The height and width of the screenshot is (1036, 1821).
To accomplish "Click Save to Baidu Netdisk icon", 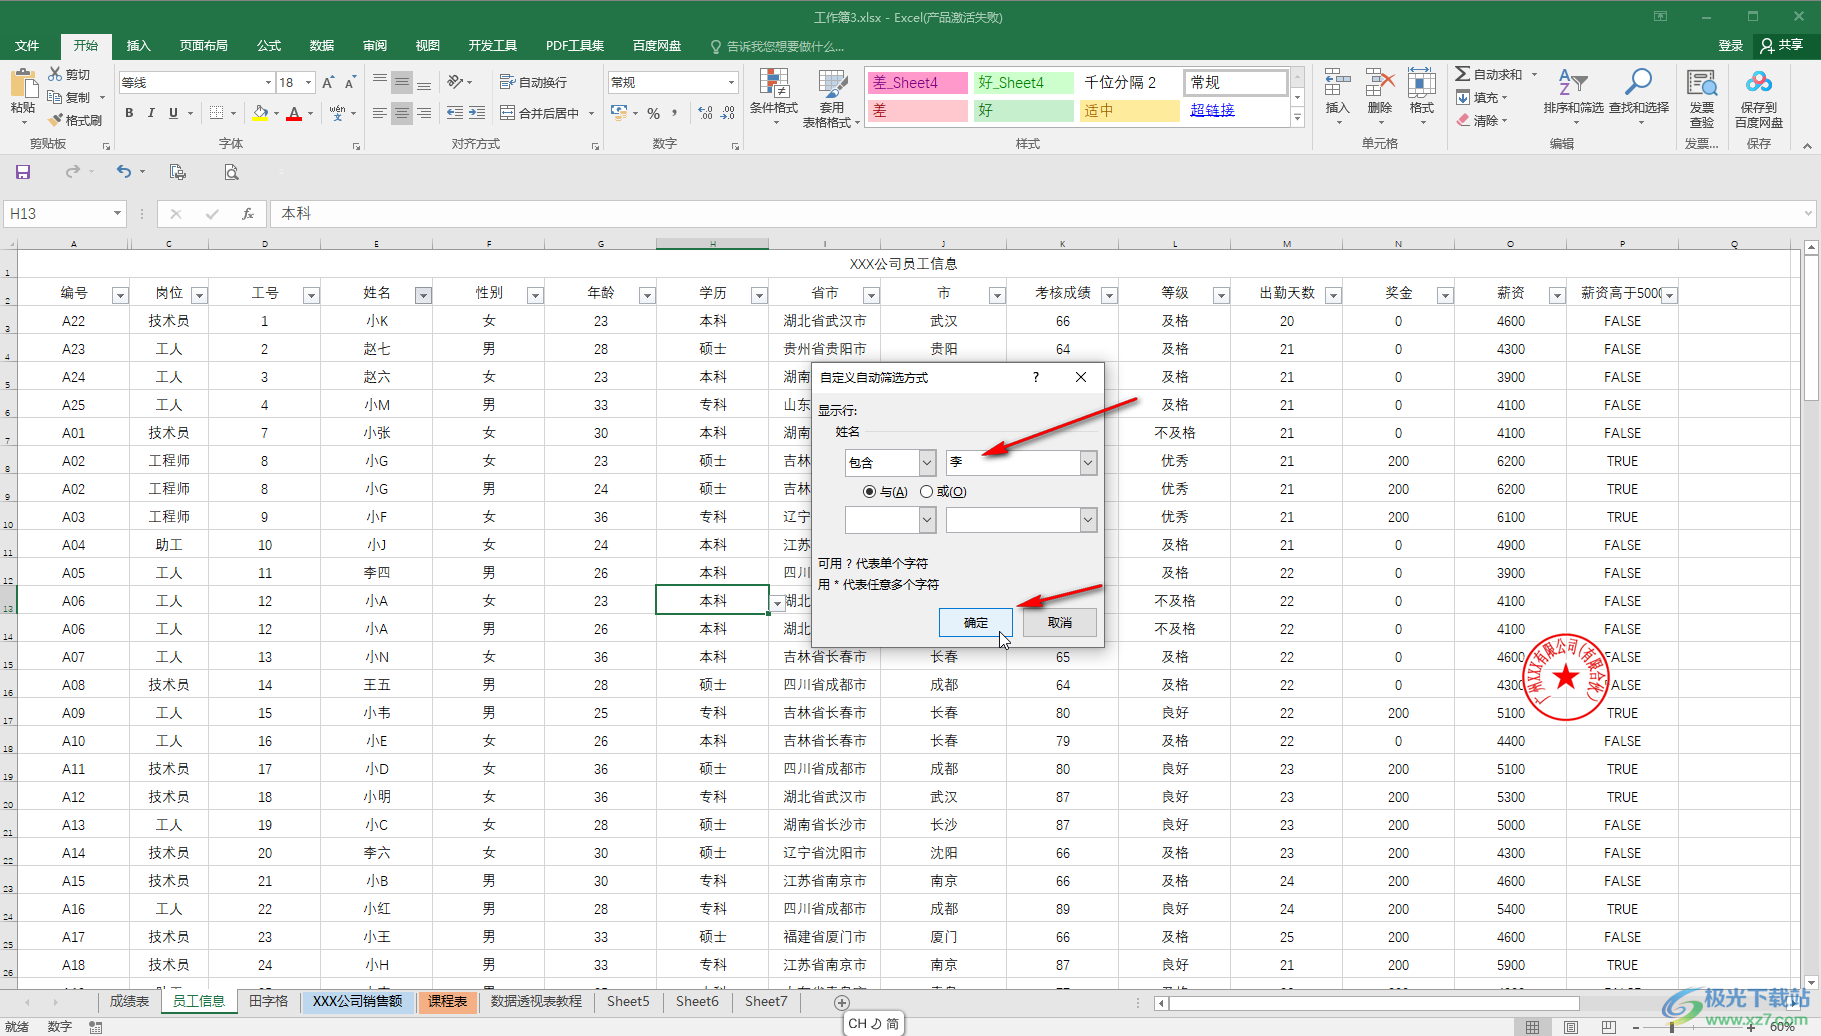I will coord(1759,97).
